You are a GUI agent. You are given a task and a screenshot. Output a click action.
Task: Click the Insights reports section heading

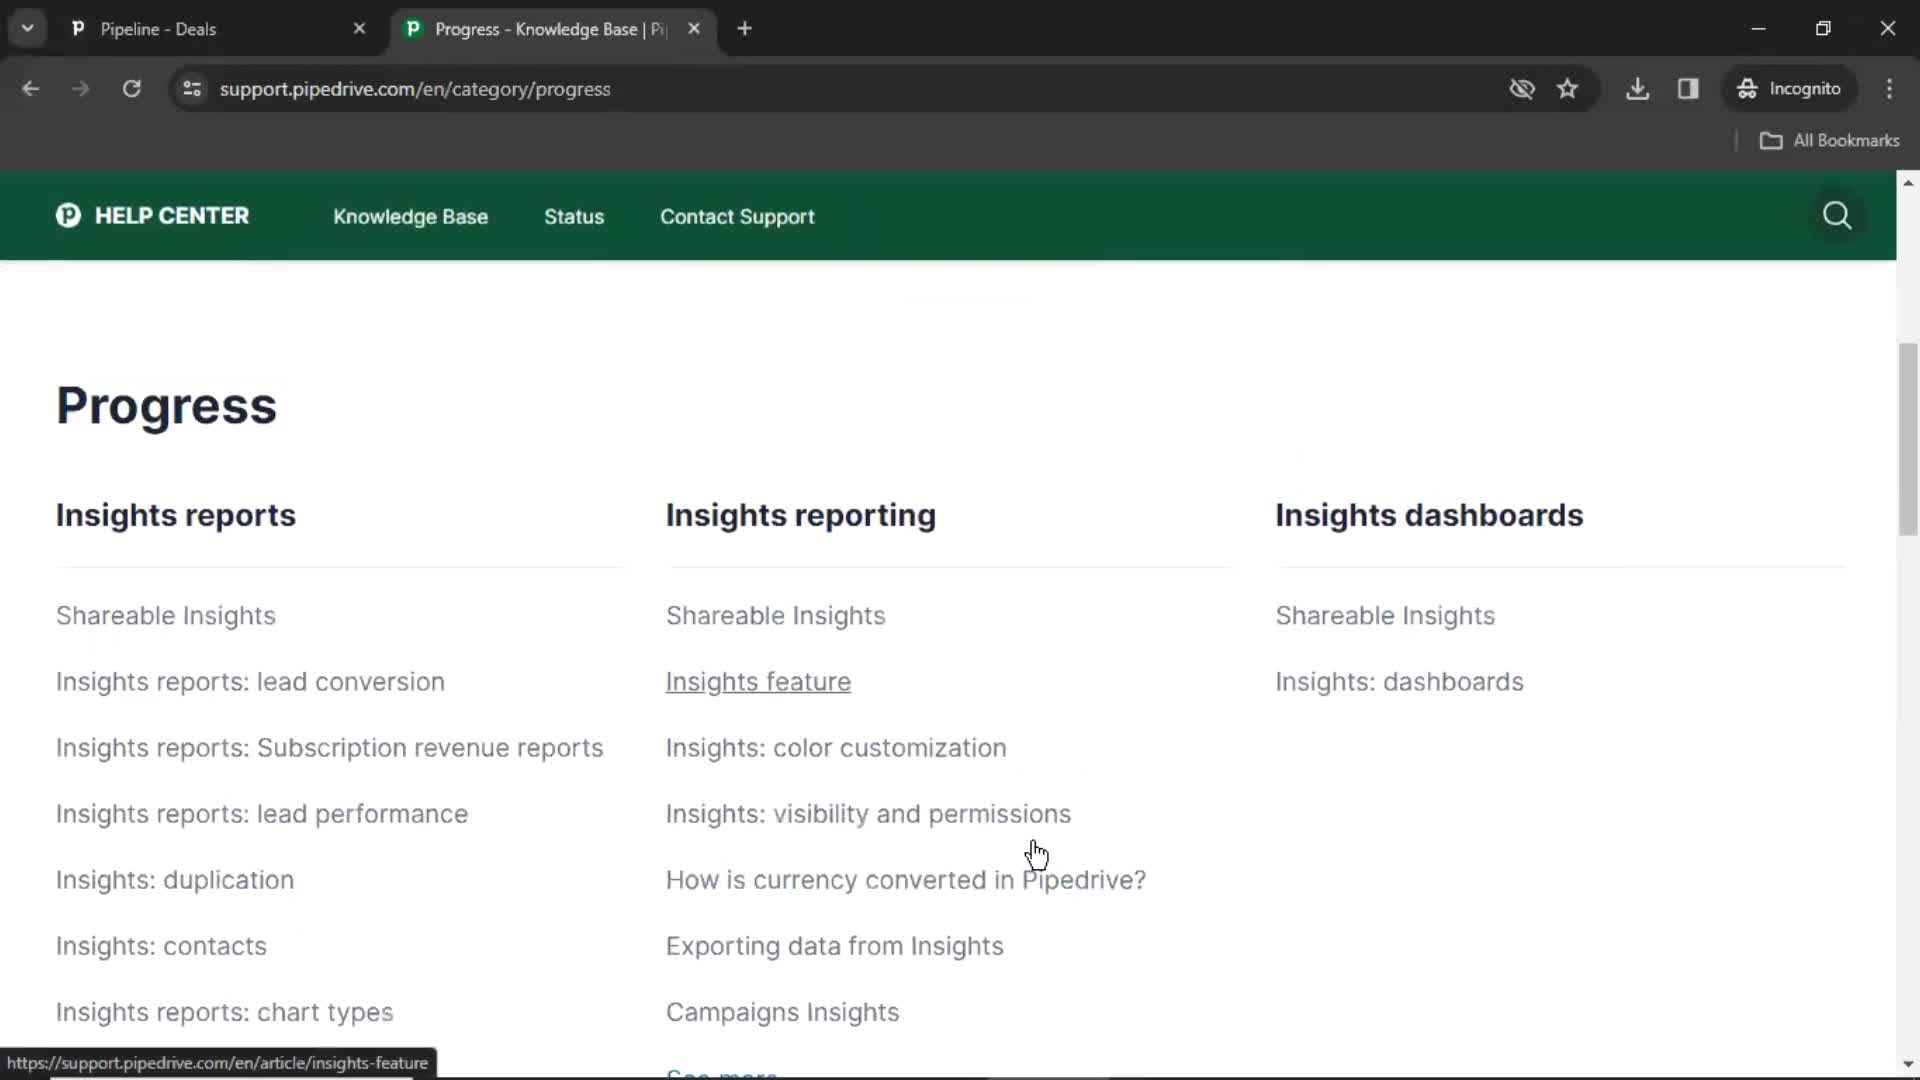(176, 516)
